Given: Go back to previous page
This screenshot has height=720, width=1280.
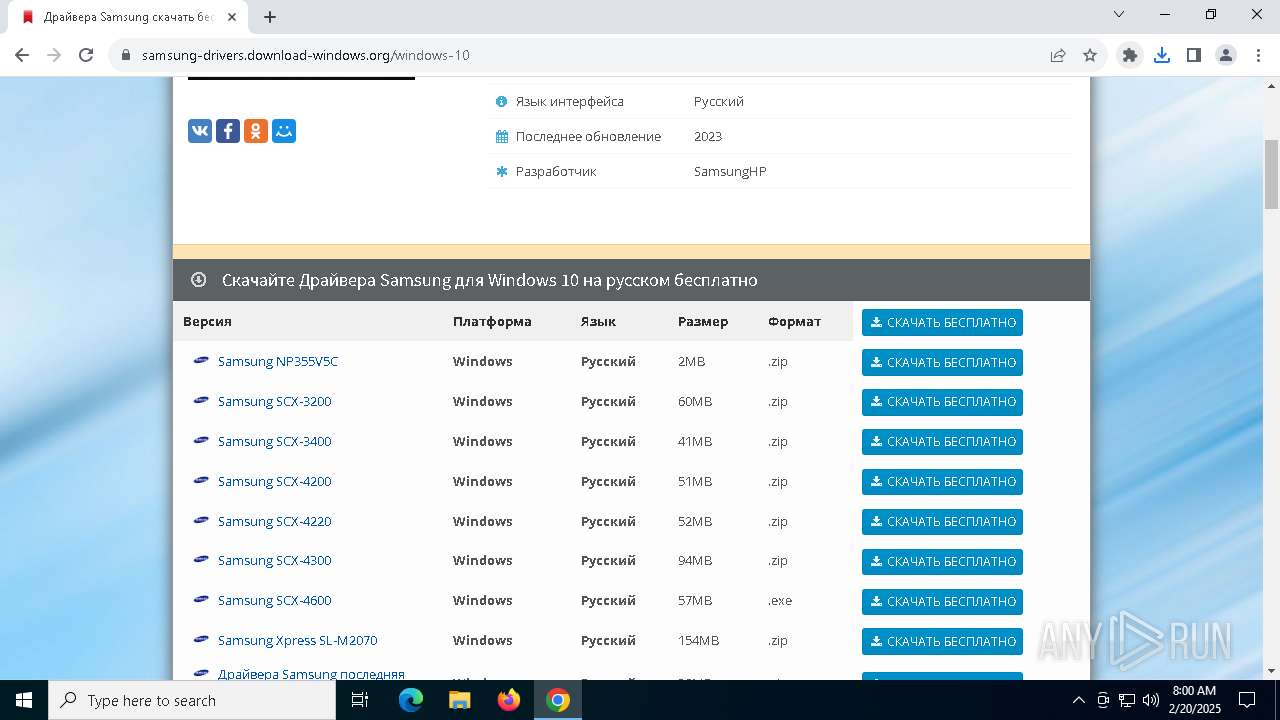Looking at the screenshot, I should point(22,55).
